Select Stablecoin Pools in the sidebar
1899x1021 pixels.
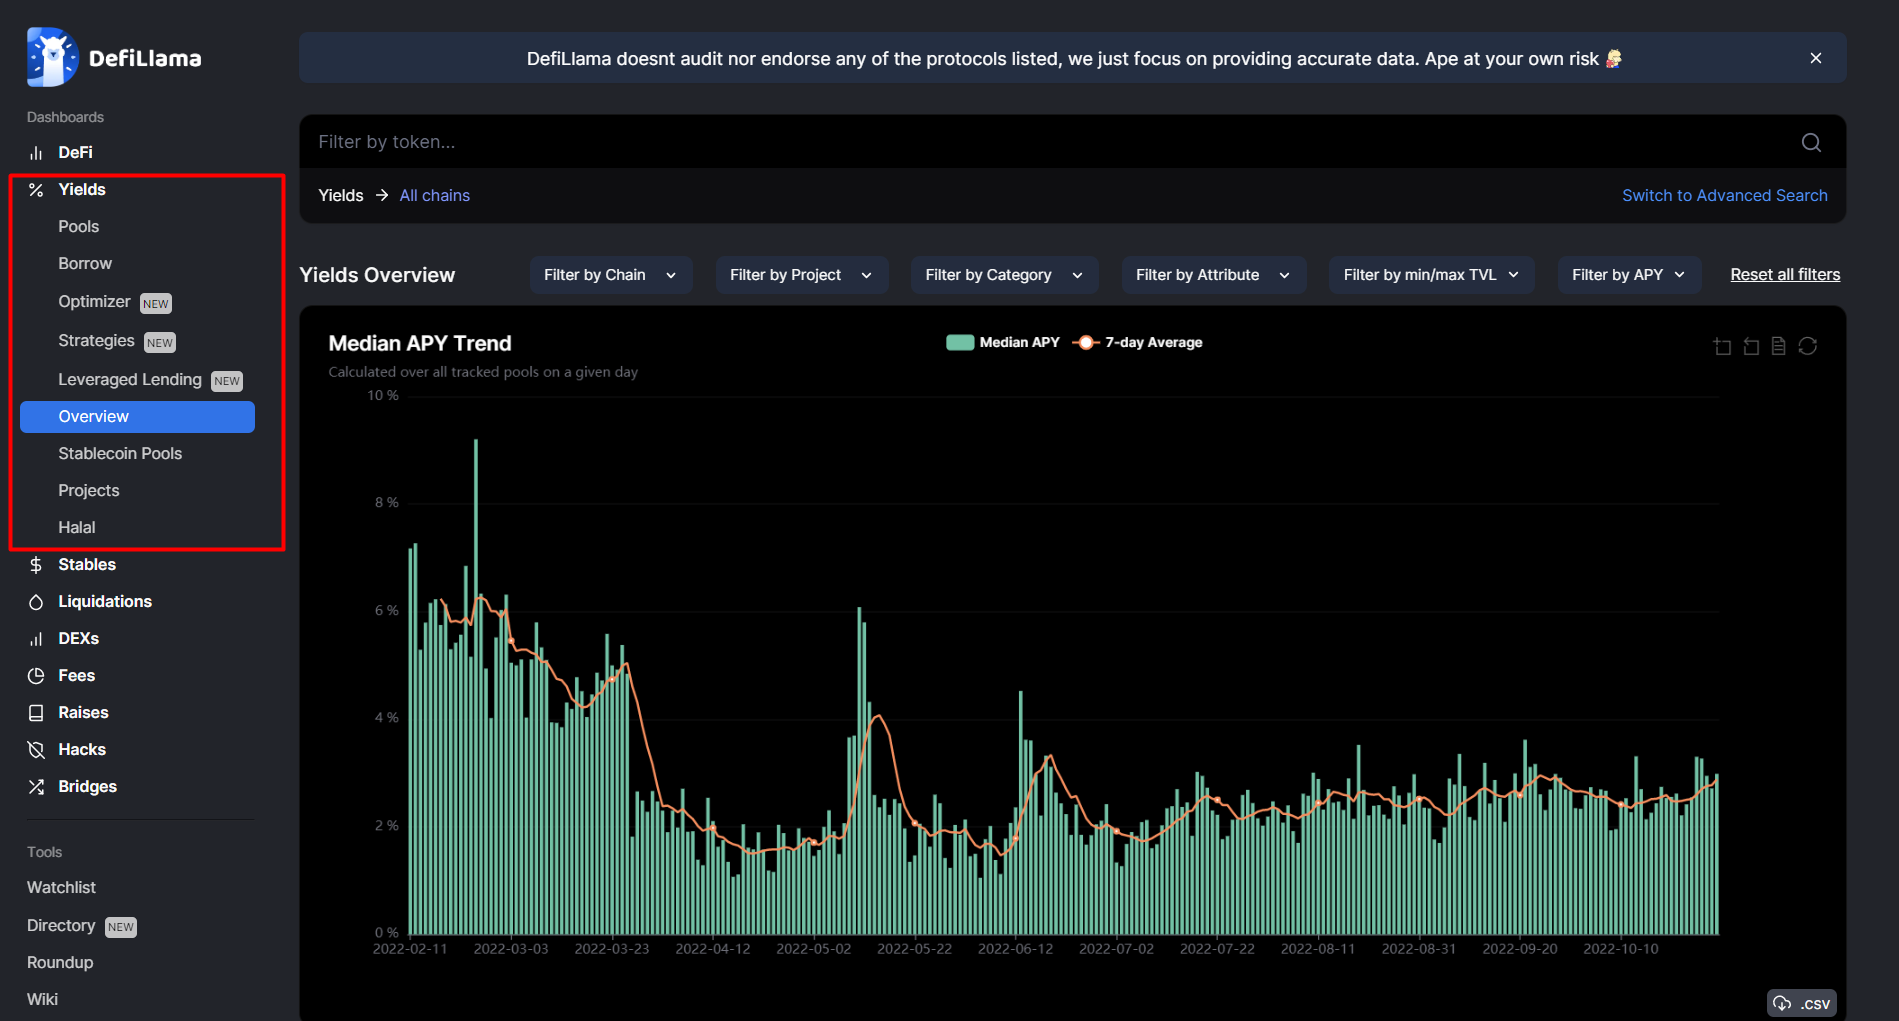(x=120, y=453)
